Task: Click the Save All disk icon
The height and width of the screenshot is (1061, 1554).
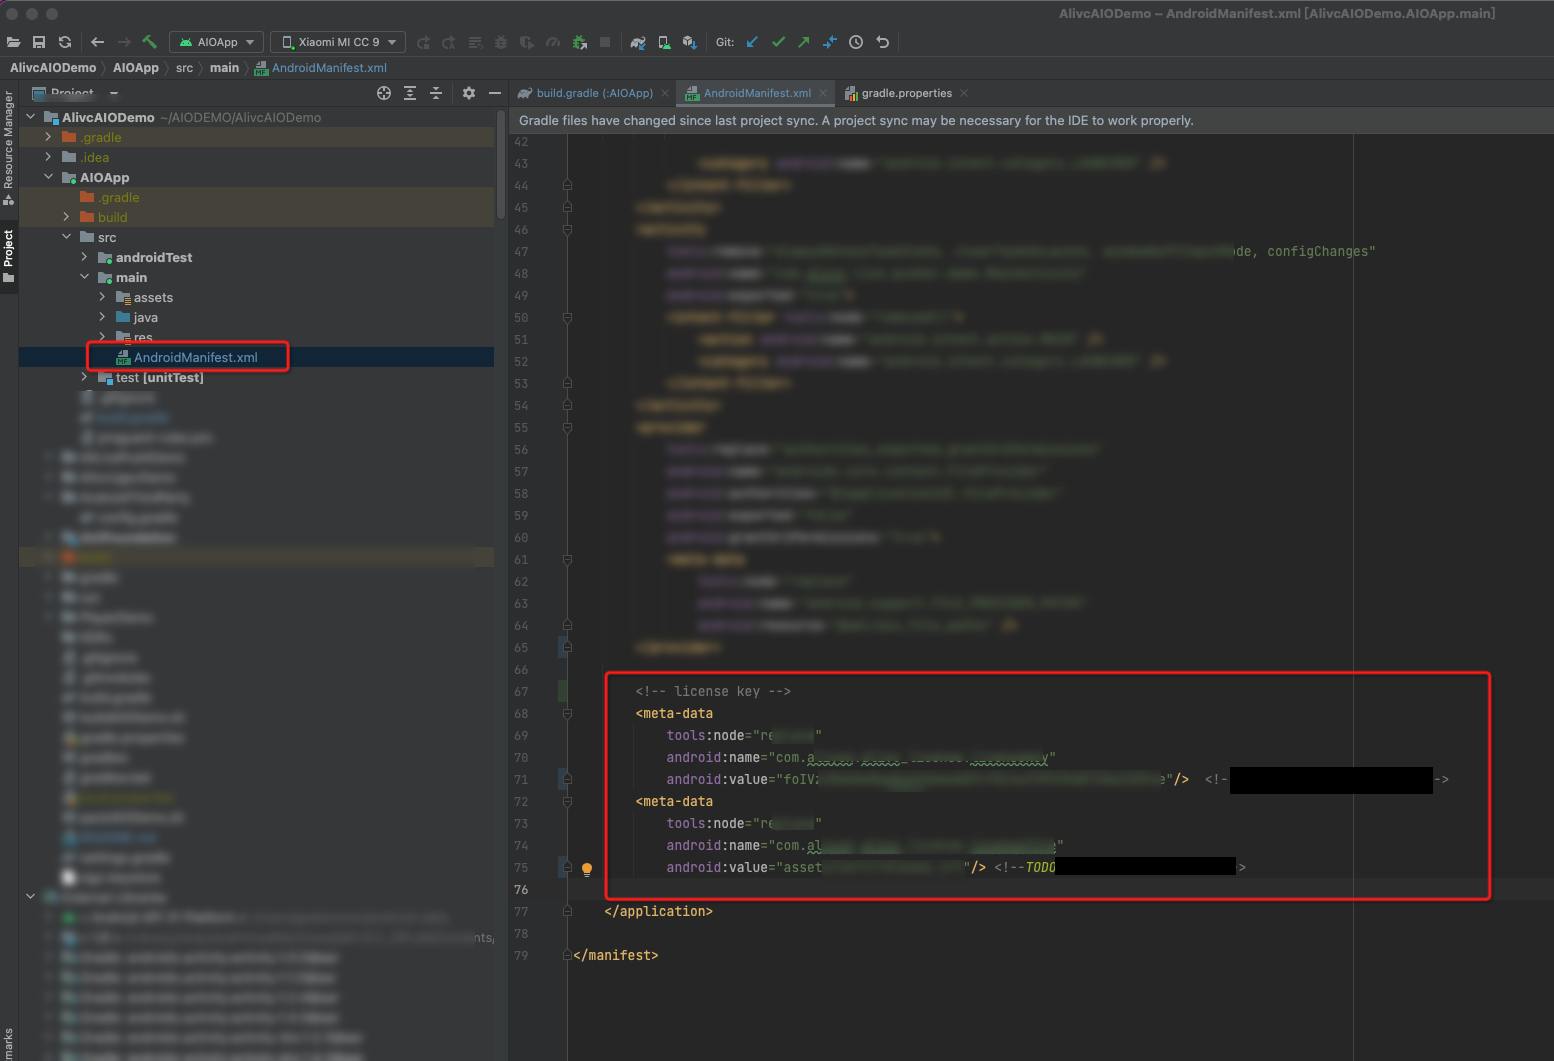Action: coord(39,42)
